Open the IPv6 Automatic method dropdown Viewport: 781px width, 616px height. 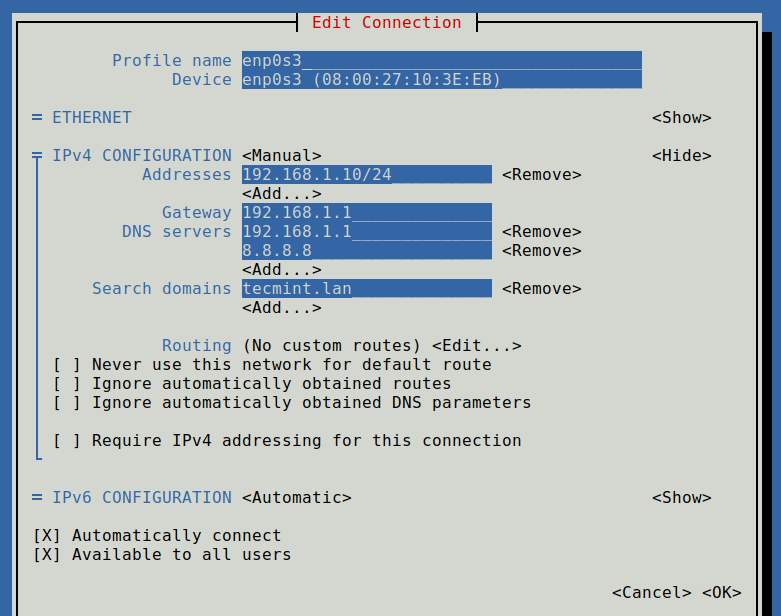[x=297, y=498]
